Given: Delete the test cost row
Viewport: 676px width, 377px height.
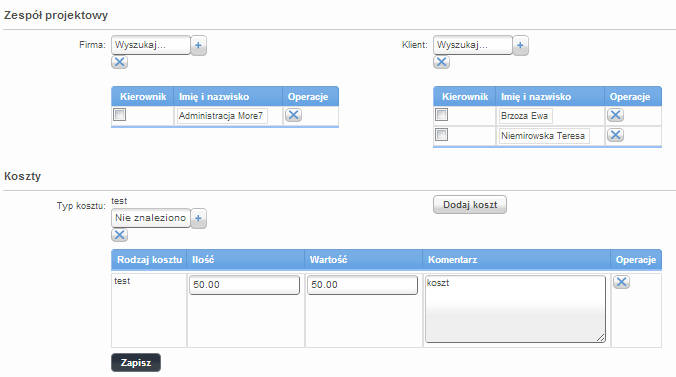Looking at the screenshot, I should 621,282.
